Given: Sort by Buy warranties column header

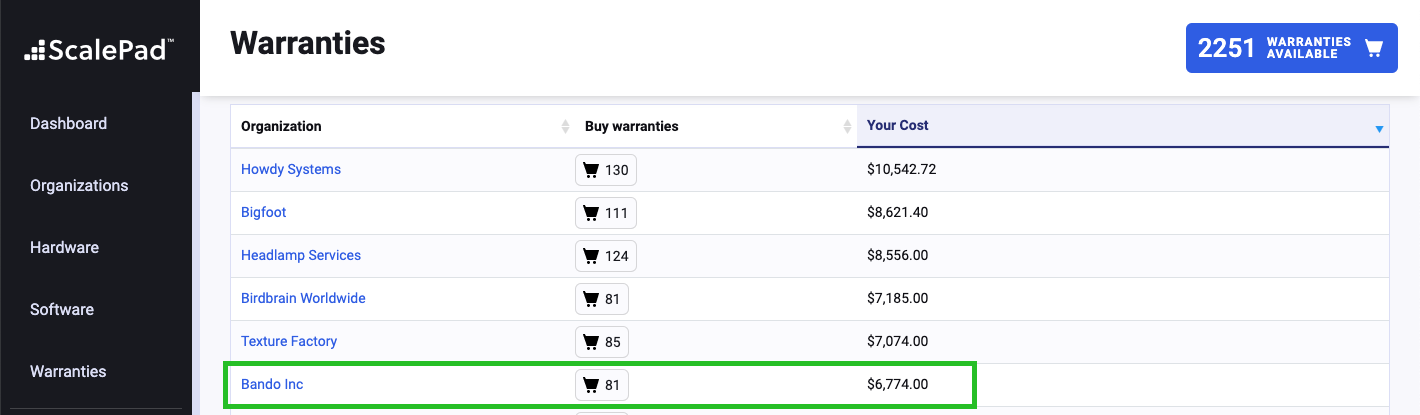Looking at the screenshot, I should click(x=716, y=126).
